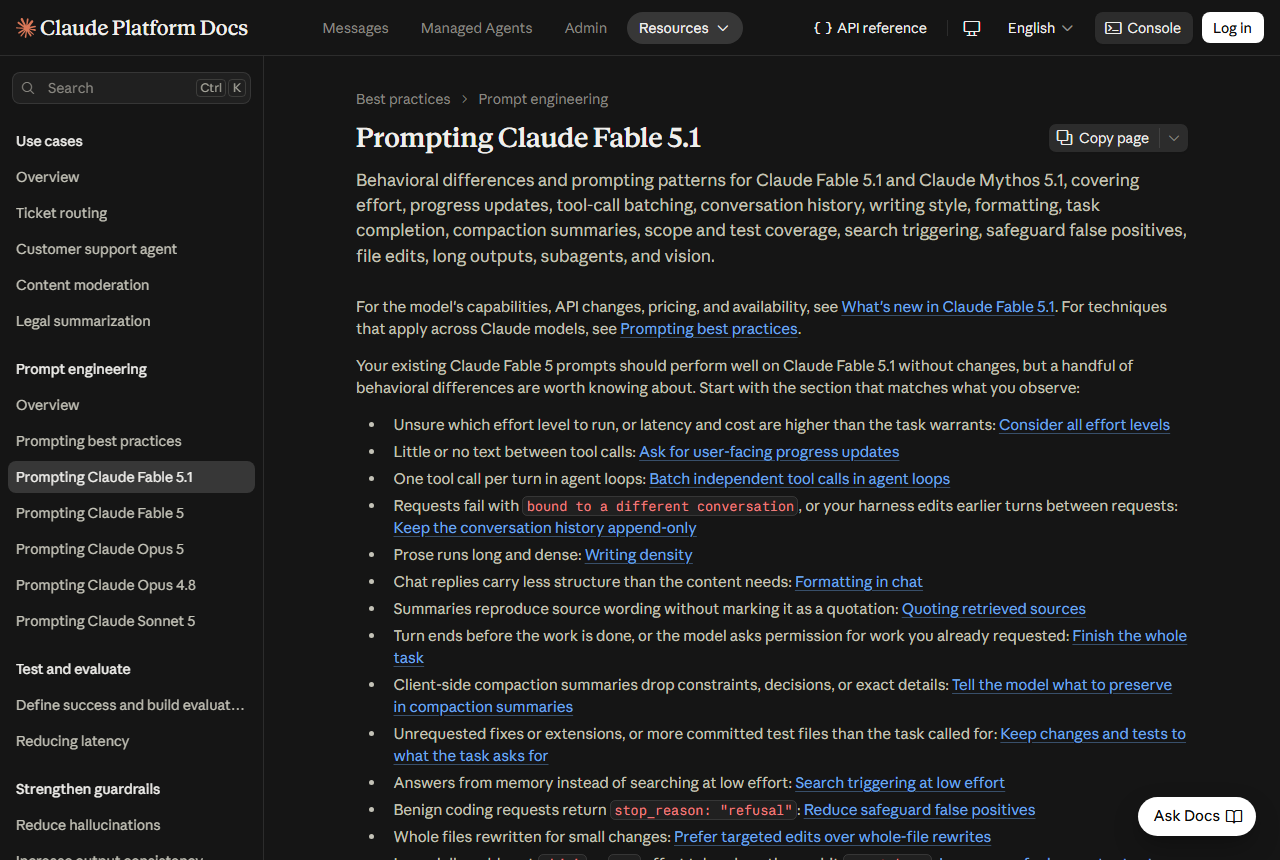1280x860 pixels.
Task: Open the Admin tab
Action: pos(586,28)
